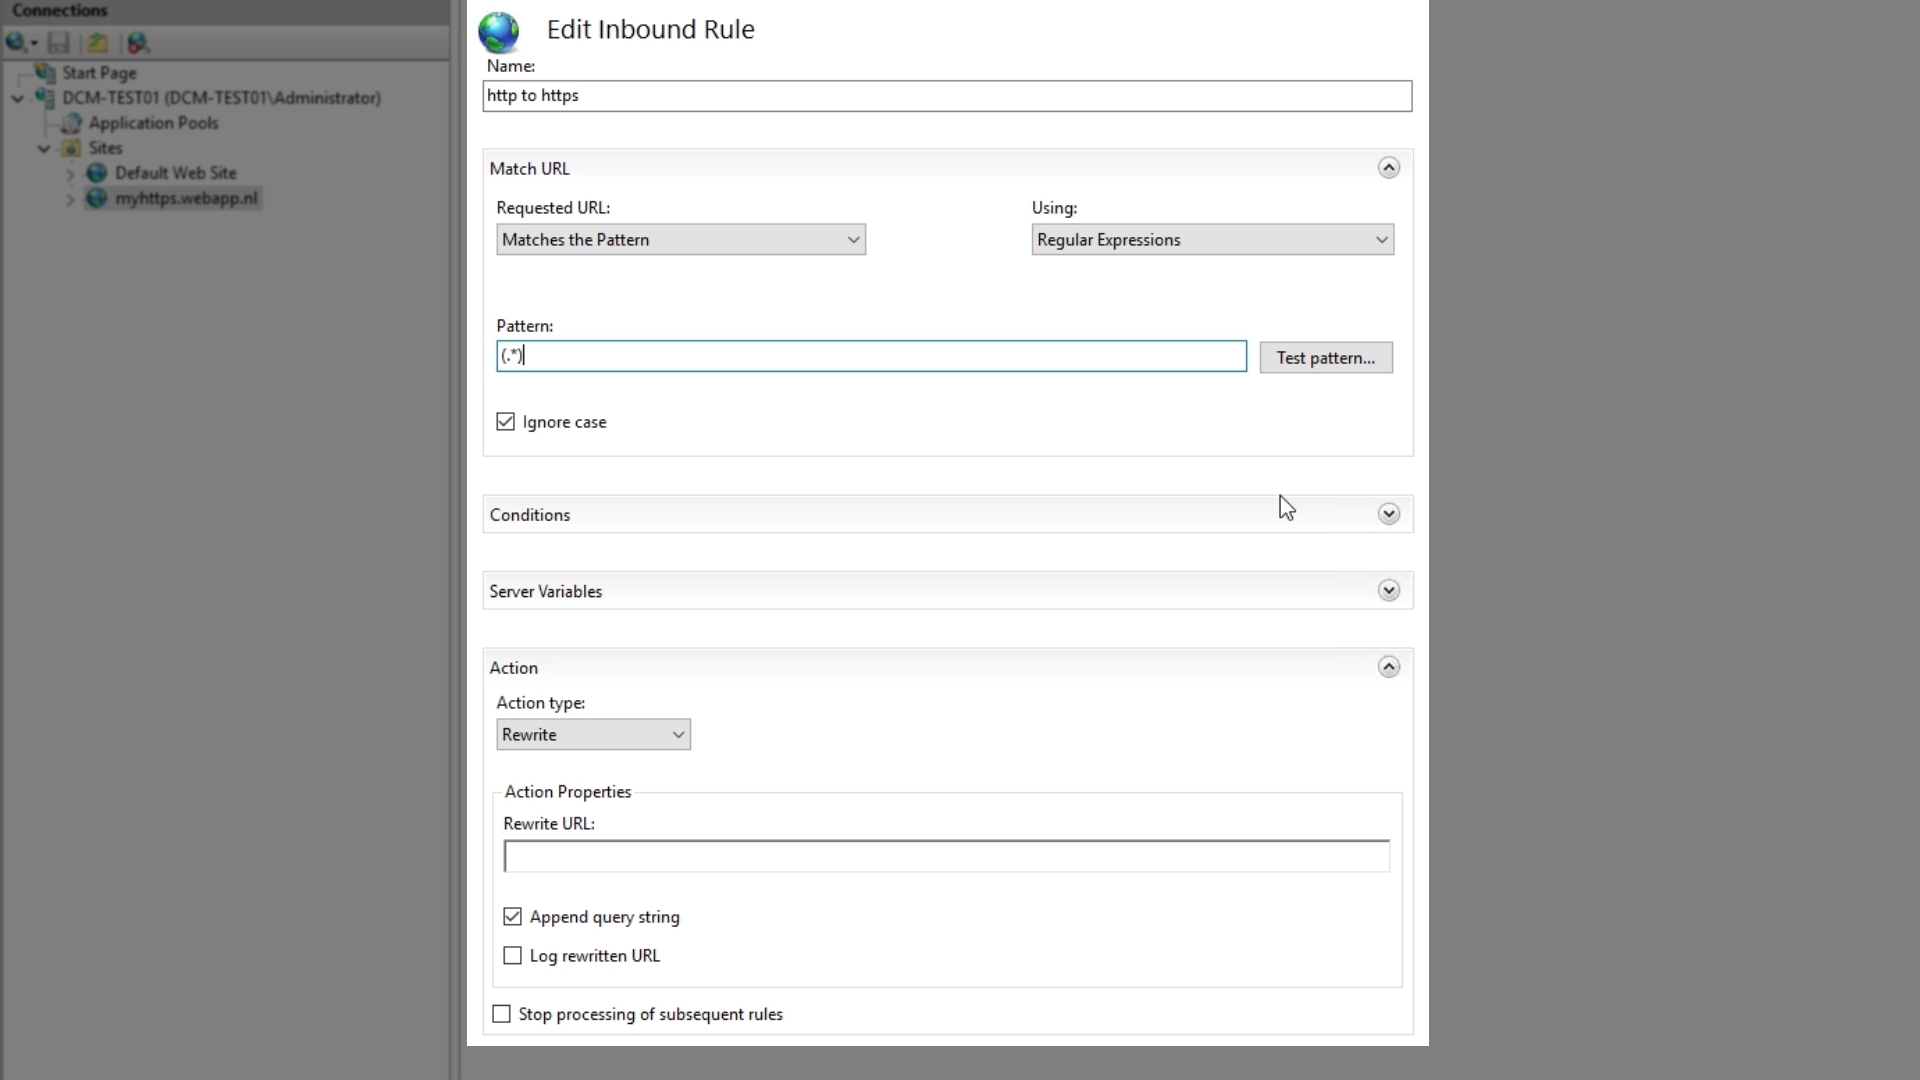Enable Log rewritten URL checkbox

click(x=513, y=956)
